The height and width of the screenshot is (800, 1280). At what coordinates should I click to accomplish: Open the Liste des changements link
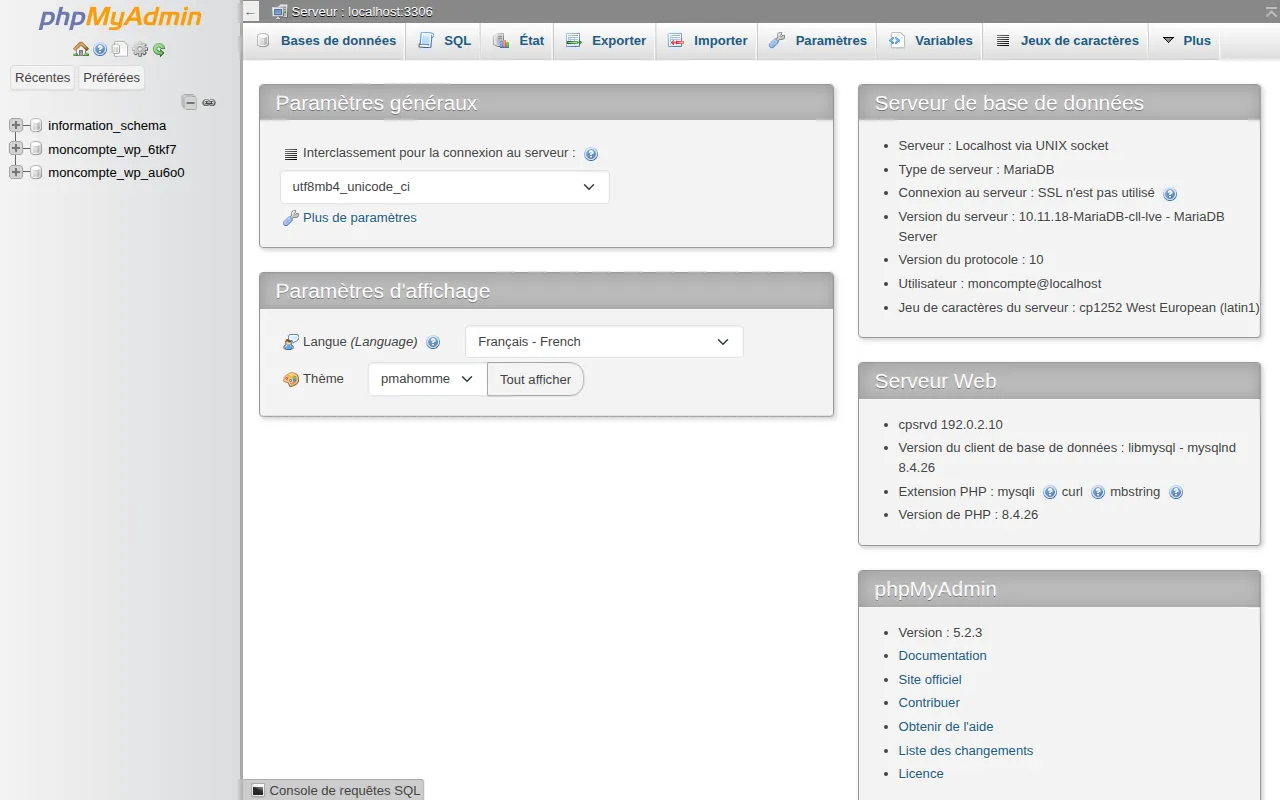[x=966, y=751]
